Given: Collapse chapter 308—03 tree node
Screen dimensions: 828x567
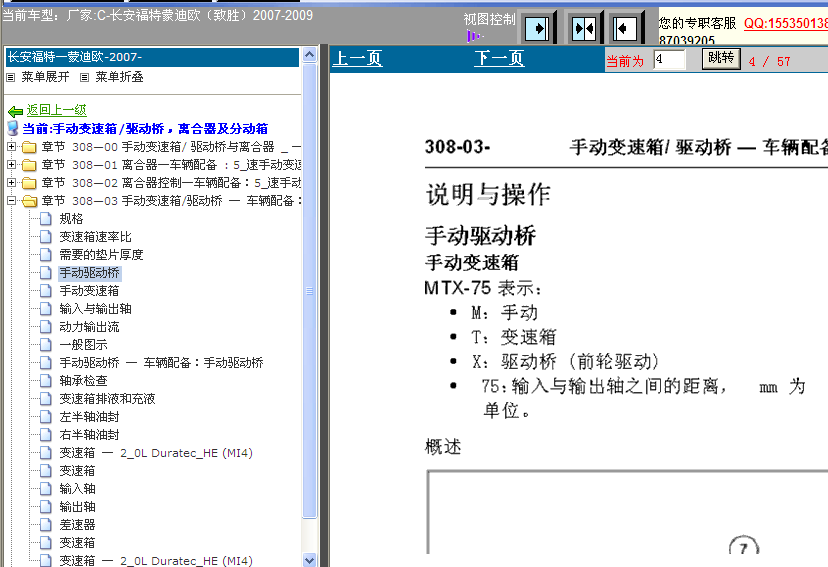Looking at the screenshot, I should click(x=11, y=200).
